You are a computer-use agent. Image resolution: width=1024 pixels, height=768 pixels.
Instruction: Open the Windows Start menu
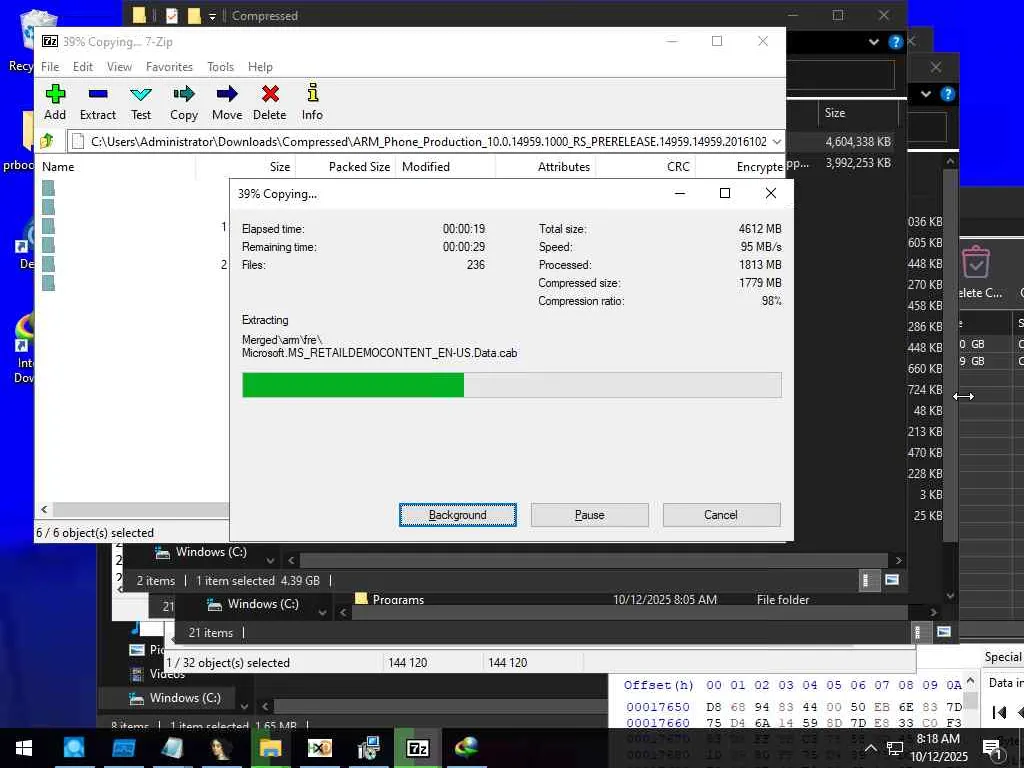coord(24,748)
